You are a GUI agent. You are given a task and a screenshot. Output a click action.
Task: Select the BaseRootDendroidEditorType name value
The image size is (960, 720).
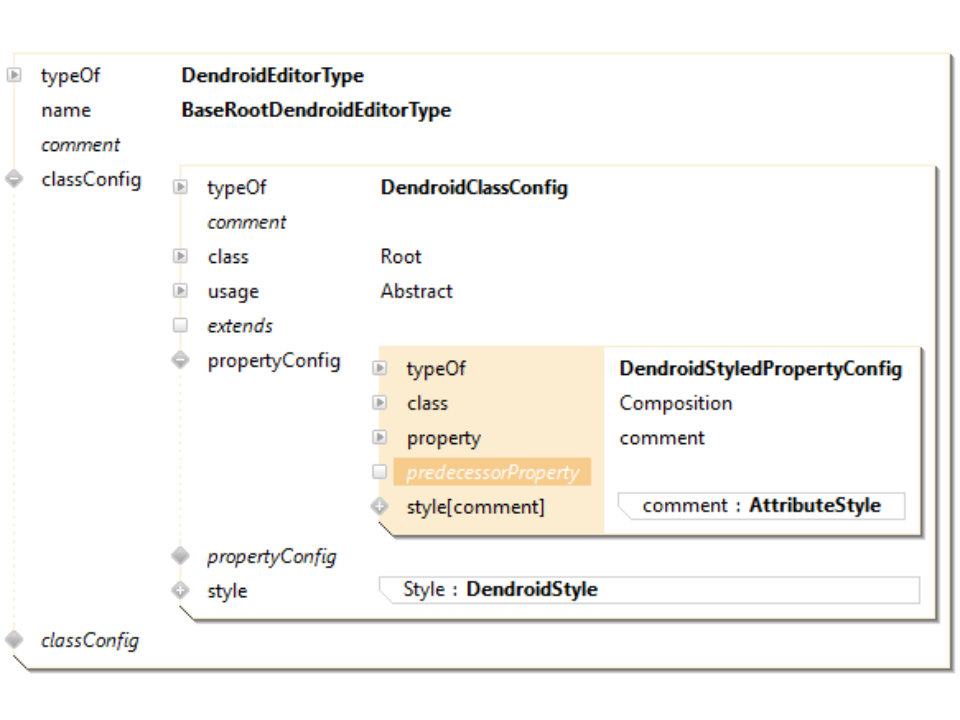click(316, 110)
